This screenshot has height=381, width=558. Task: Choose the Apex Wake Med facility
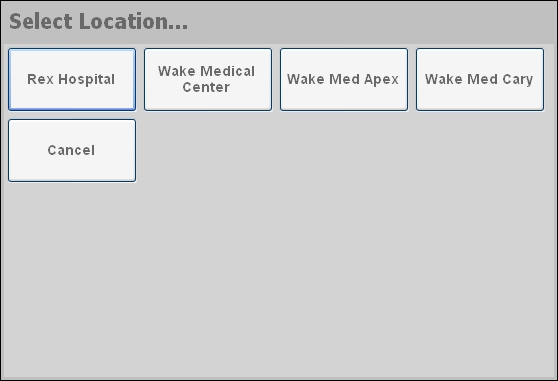(344, 79)
